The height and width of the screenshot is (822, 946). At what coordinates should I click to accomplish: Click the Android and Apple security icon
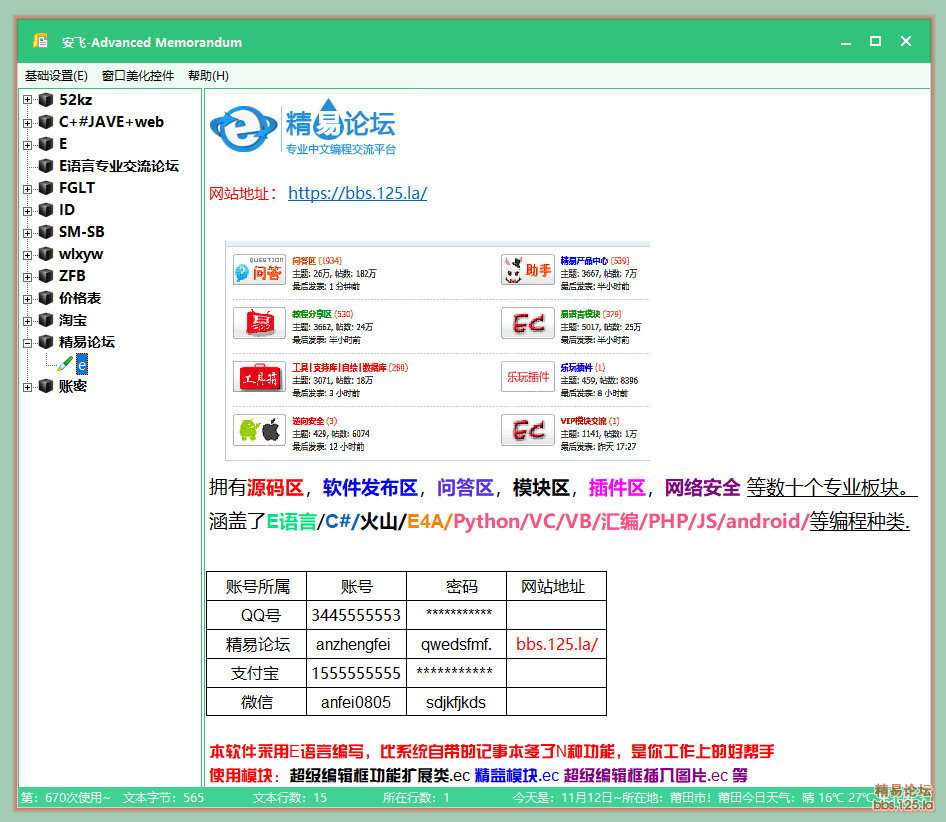tap(259, 430)
